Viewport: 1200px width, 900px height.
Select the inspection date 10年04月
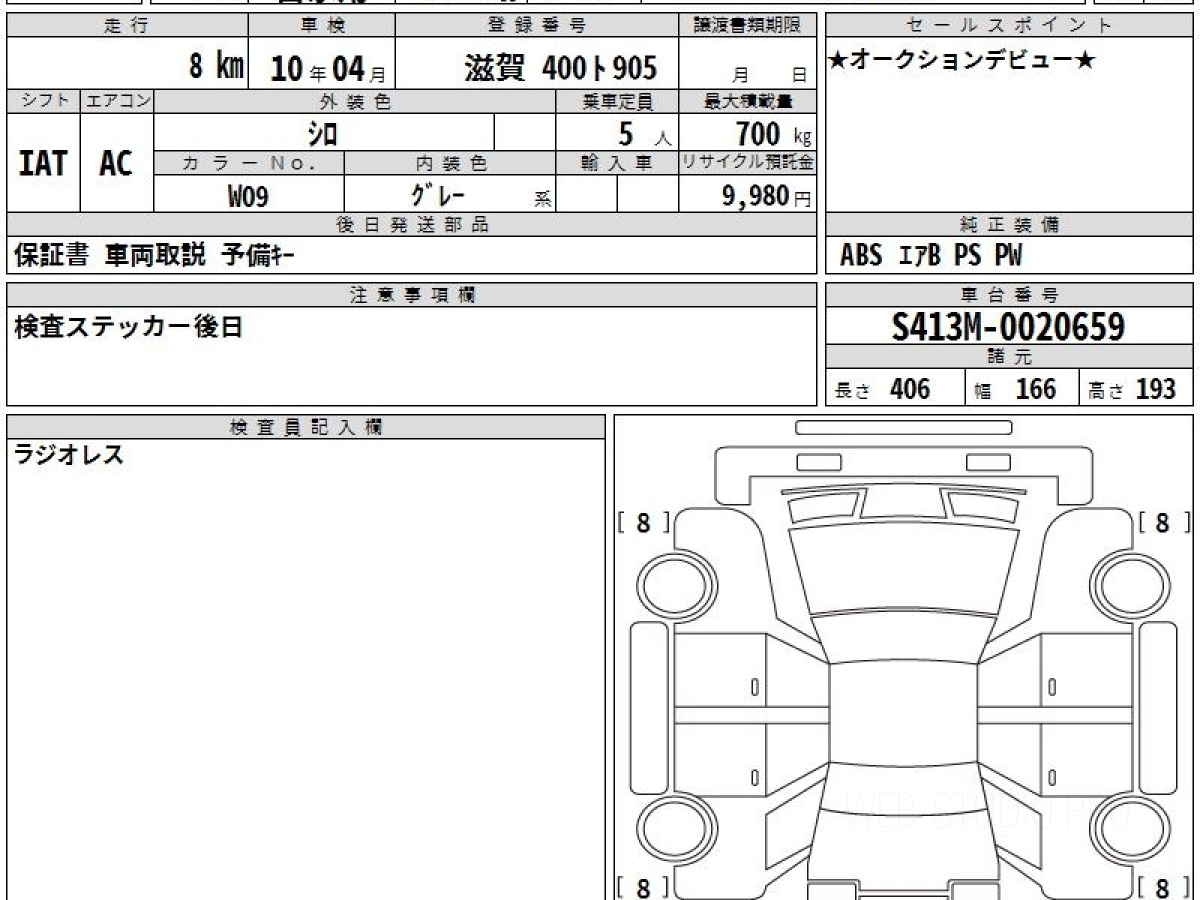click(328, 68)
